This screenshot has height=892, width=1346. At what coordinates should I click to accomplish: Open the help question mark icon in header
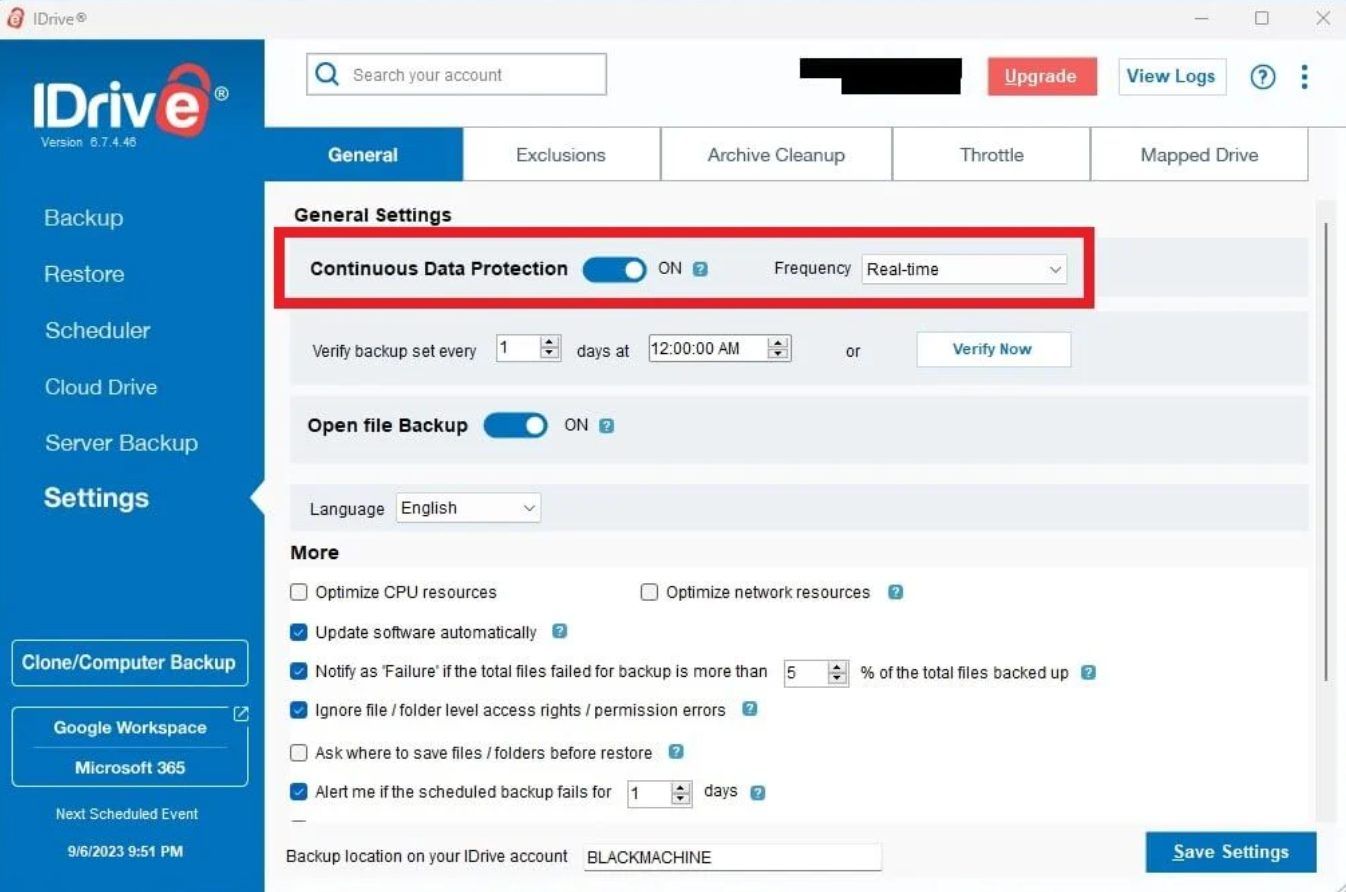[1263, 77]
